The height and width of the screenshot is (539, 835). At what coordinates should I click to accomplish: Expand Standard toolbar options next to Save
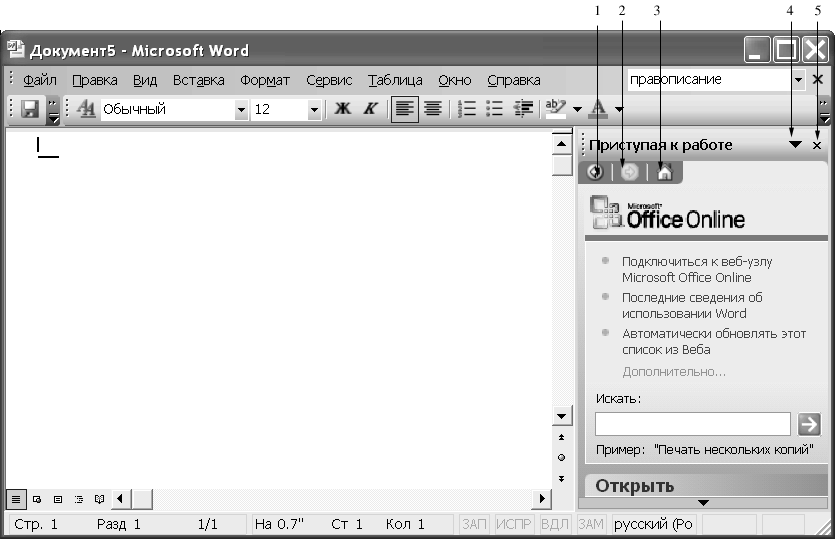53,110
